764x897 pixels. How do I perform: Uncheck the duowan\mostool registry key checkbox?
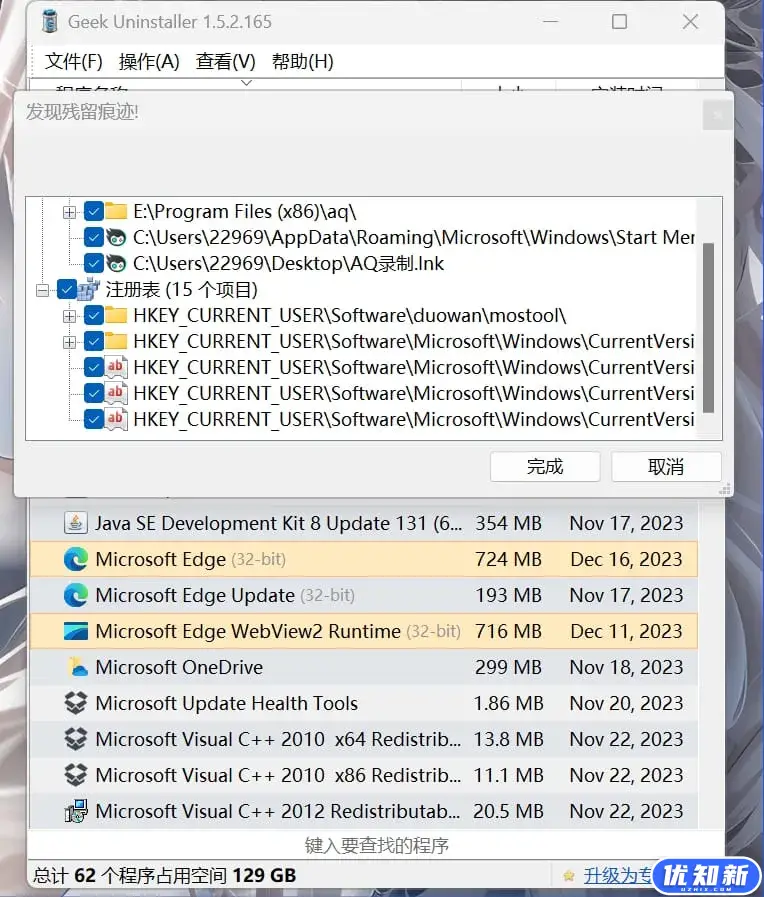click(x=94, y=316)
